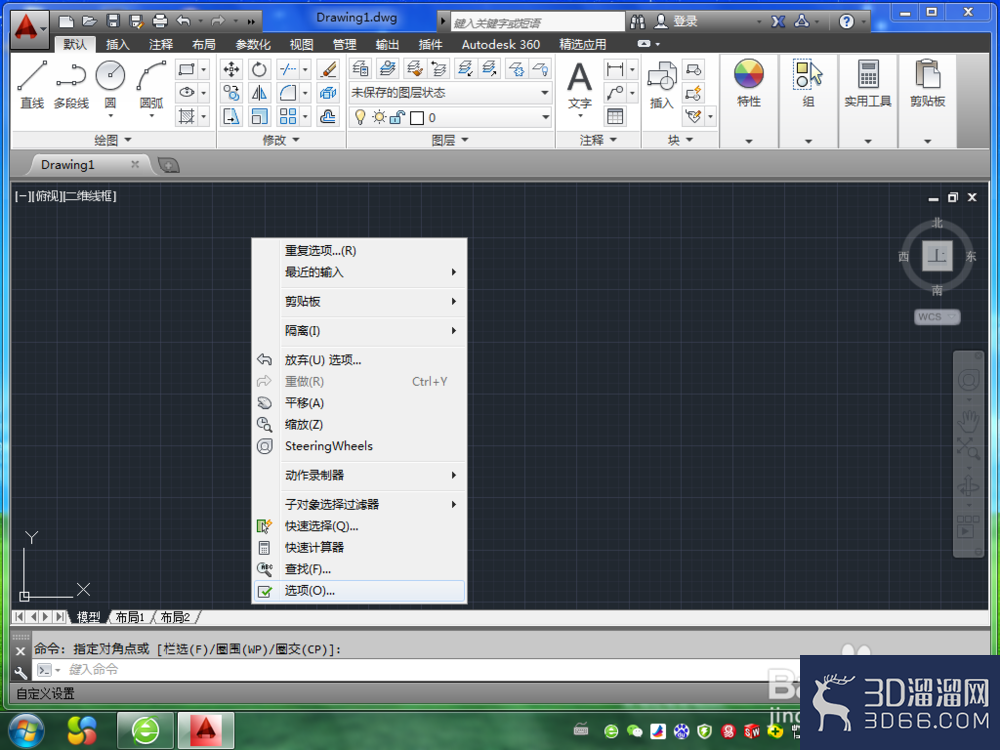
Task: Open the current layer 0 dropdown
Action: pyautogui.click(x=450, y=117)
